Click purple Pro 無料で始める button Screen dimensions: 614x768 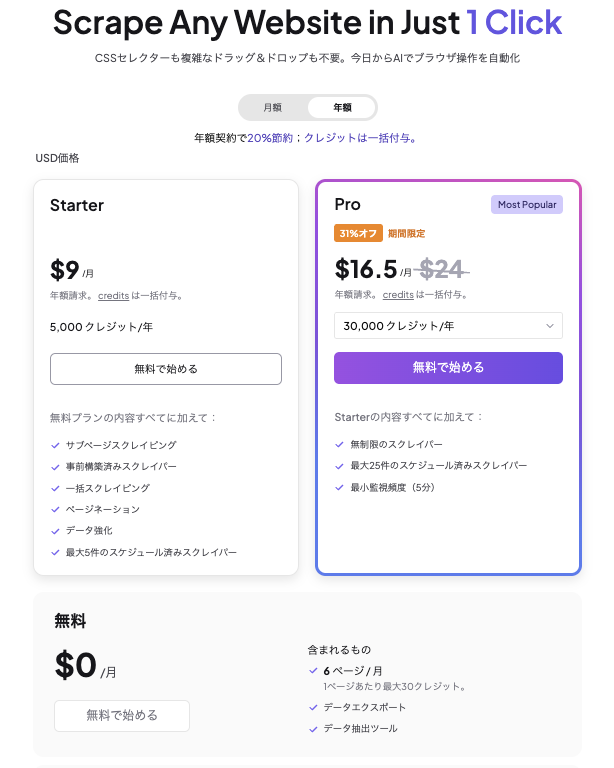point(448,368)
